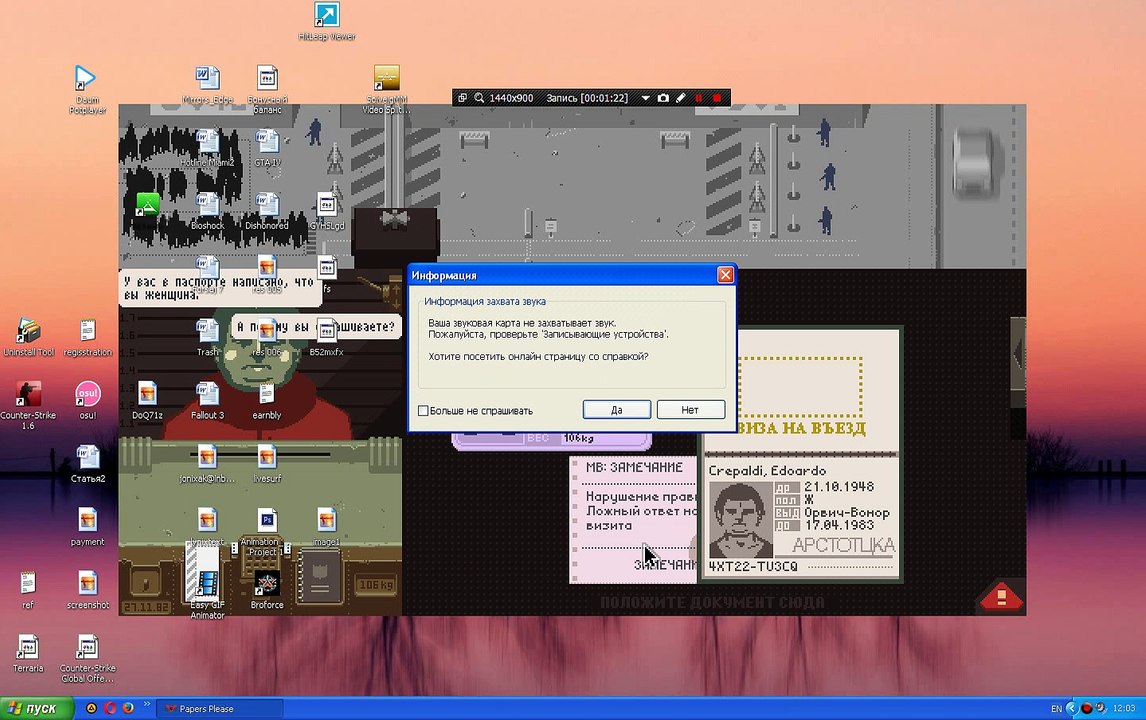Image resolution: width=1146 pixels, height=720 pixels.
Task: Open the ref text file
Action: point(28,591)
